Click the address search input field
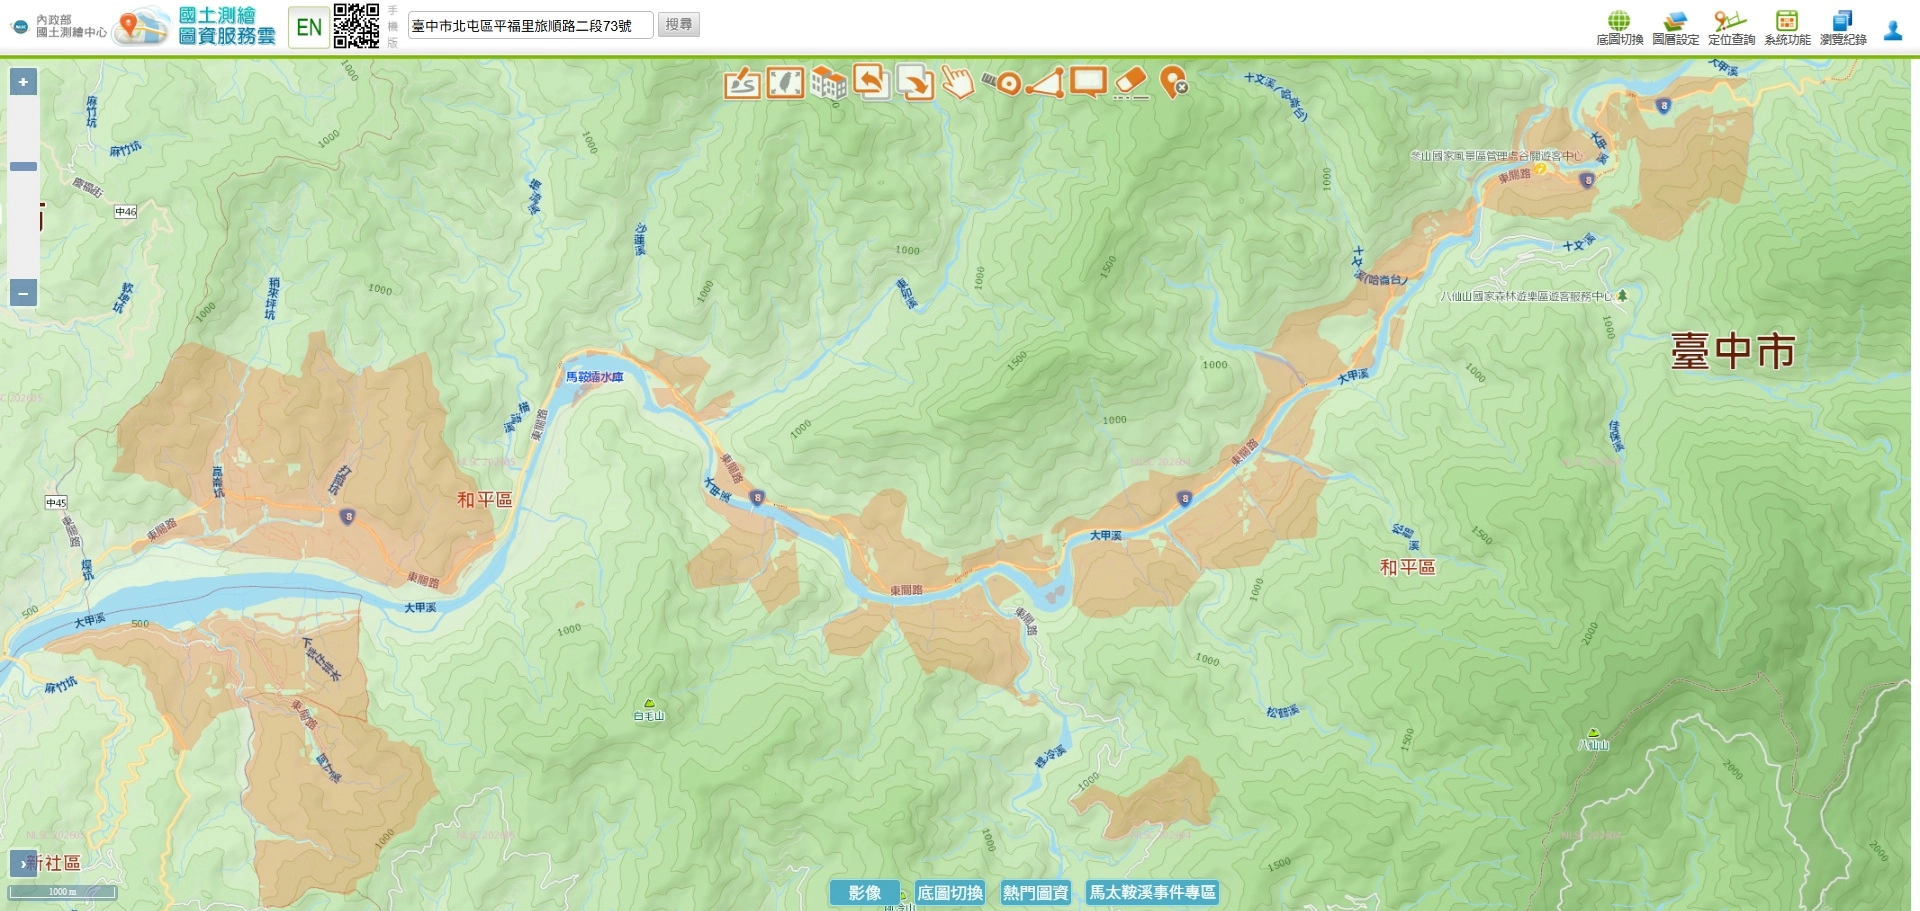Screen dimensions: 1920x911 (530, 25)
